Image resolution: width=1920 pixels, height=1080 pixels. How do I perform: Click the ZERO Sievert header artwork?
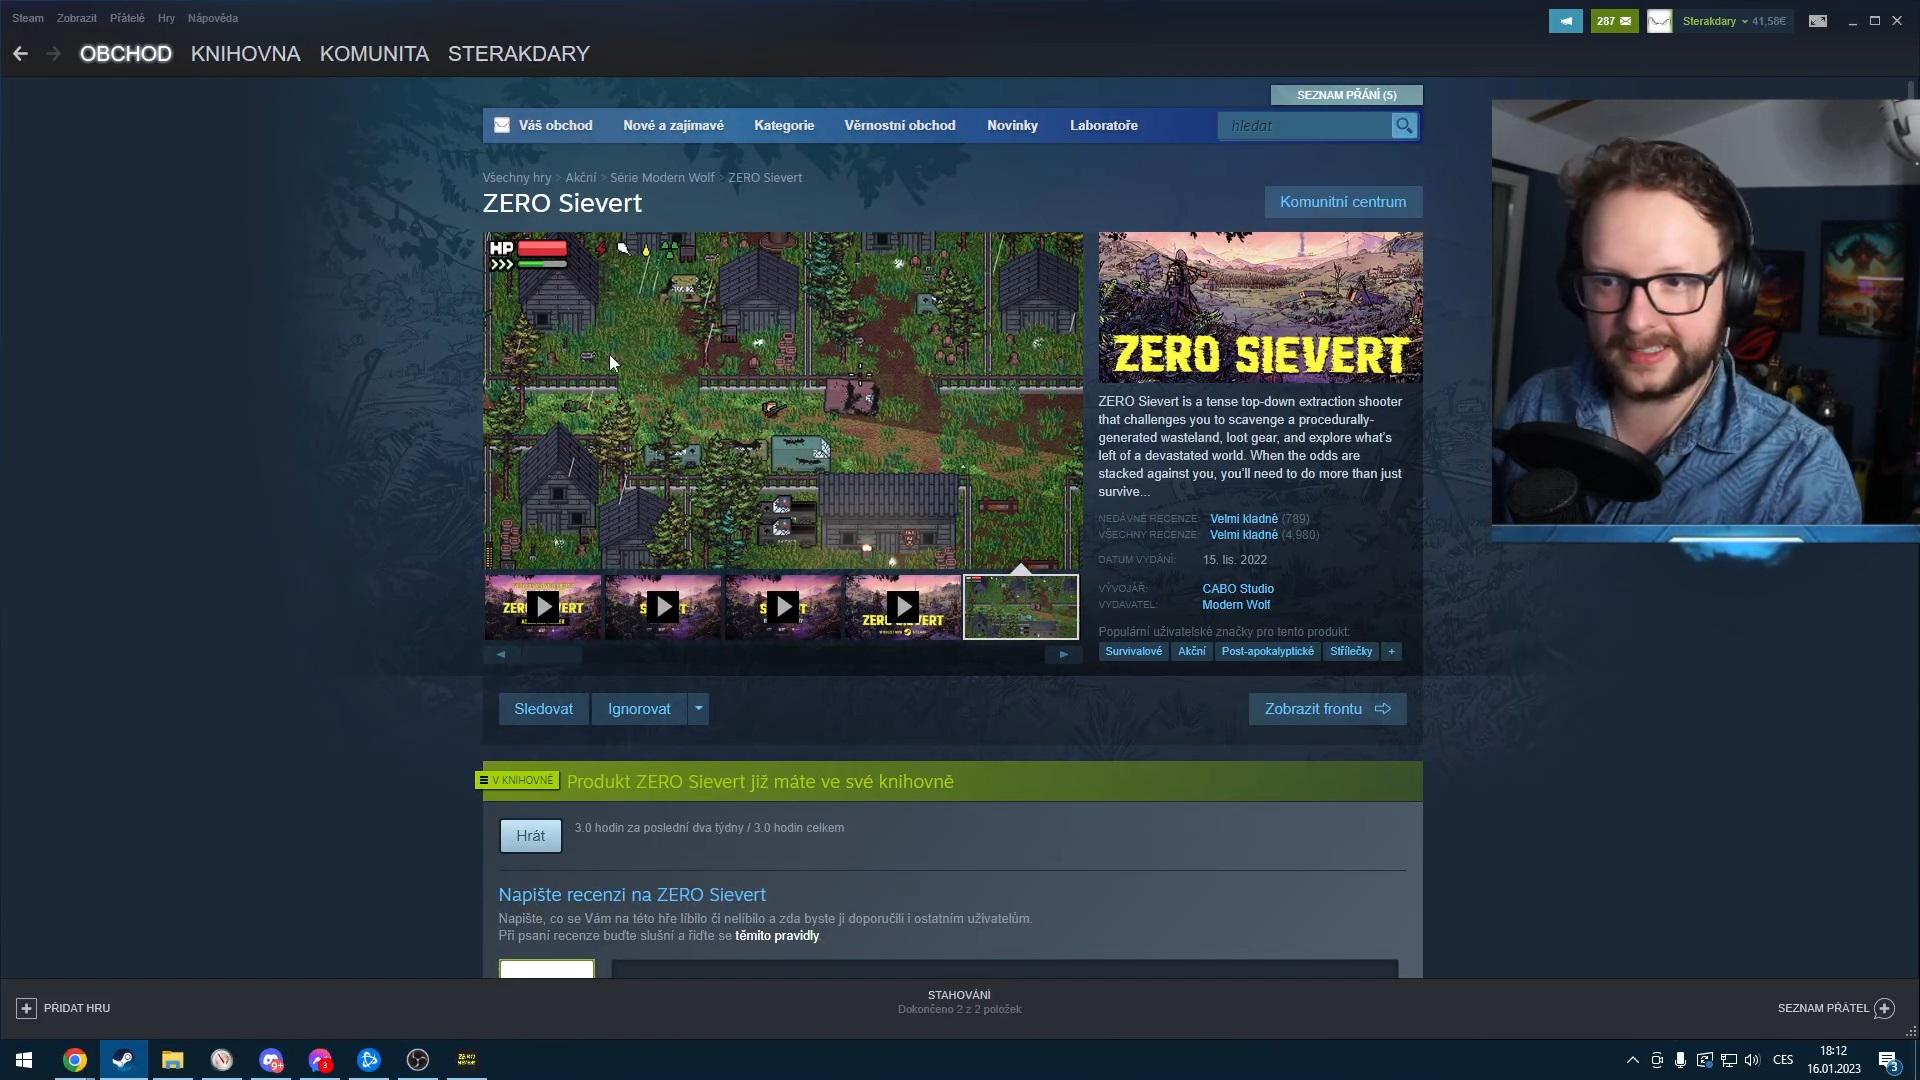(1260, 308)
